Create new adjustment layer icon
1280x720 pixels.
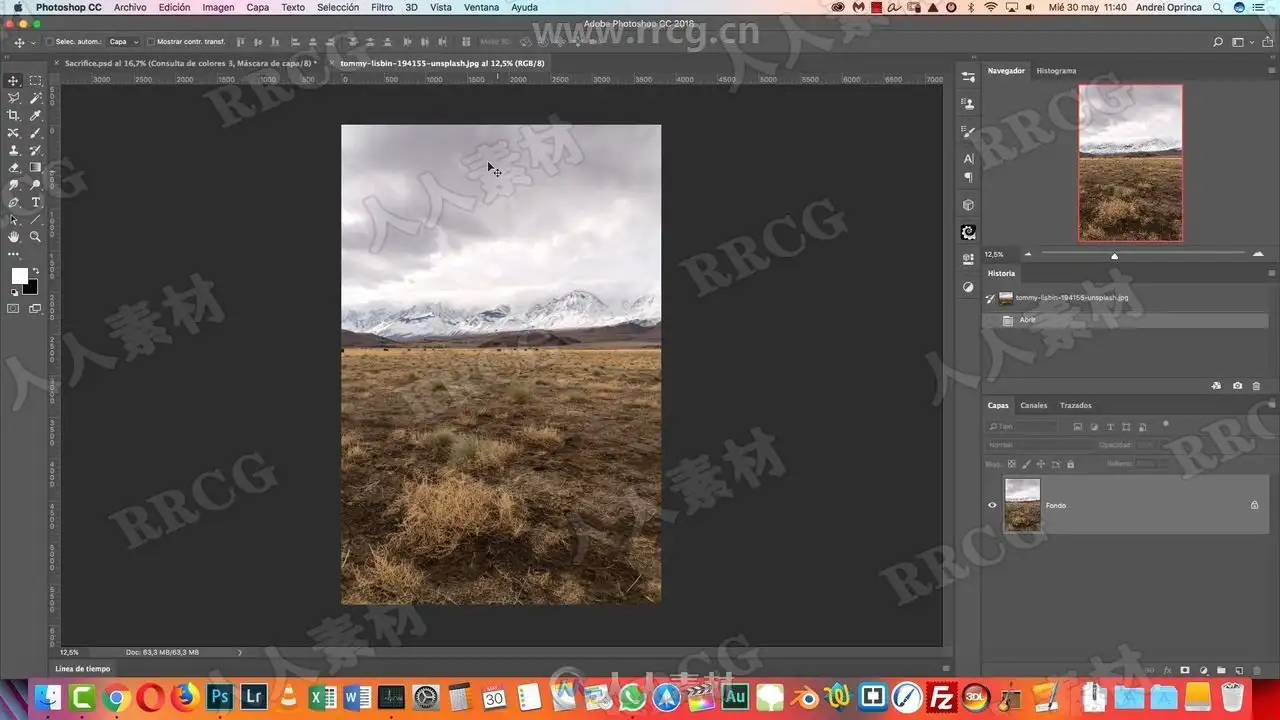click(x=1203, y=670)
